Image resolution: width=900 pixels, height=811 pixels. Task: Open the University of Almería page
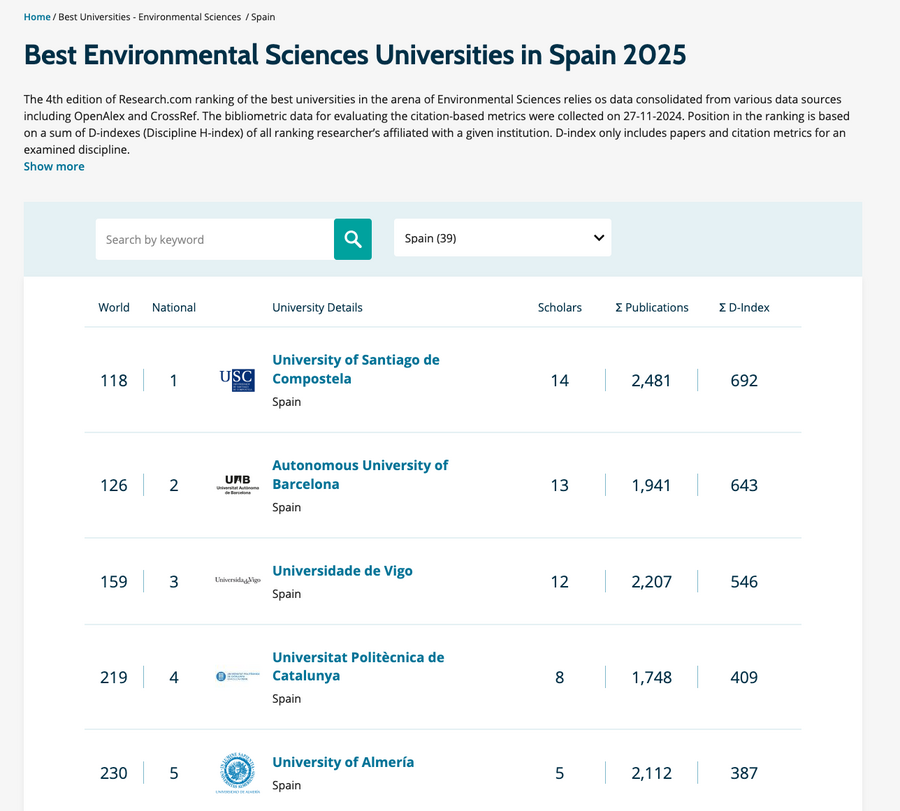point(343,762)
